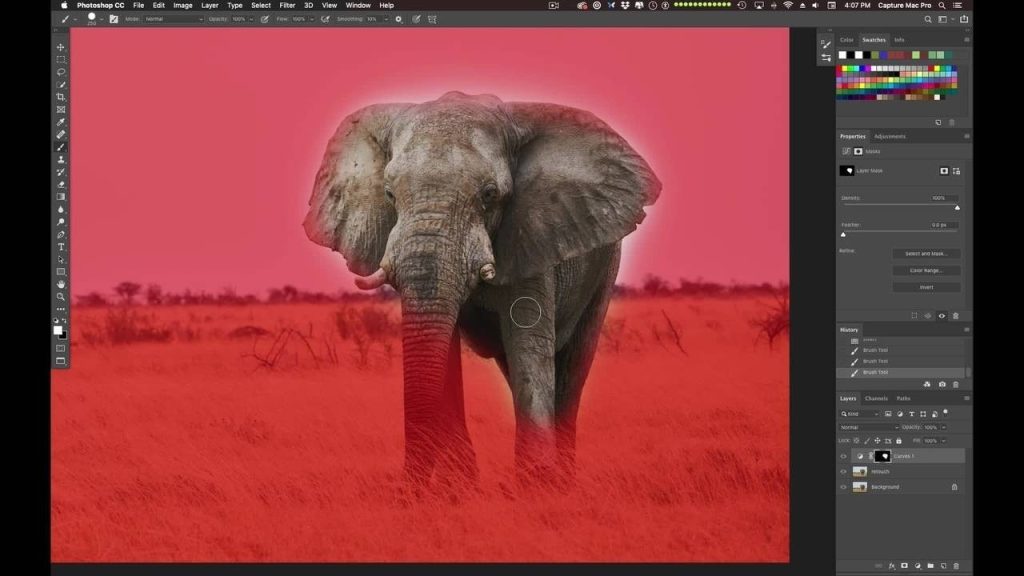Expand the layer Opacity dropdown arrow
The width and height of the screenshot is (1024, 576).
pyautogui.click(x=944, y=427)
